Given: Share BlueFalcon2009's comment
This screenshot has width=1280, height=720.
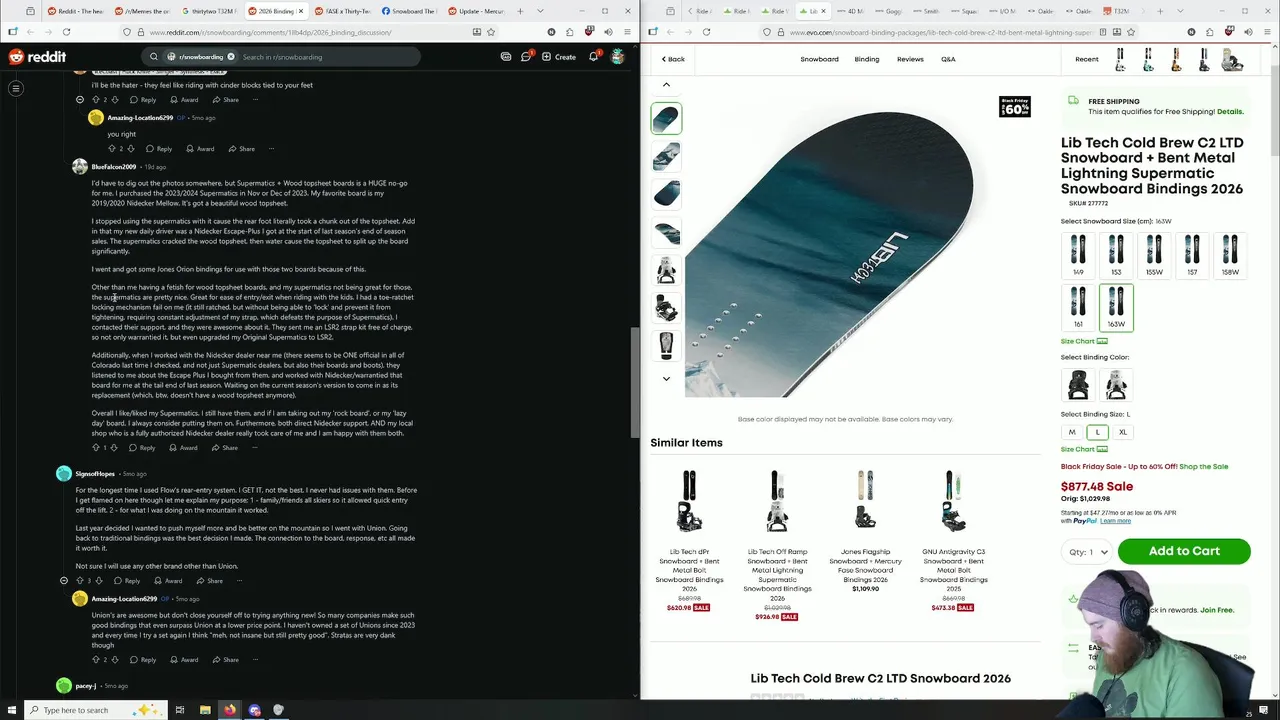Looking at the screenshot, I should (224, 448).
